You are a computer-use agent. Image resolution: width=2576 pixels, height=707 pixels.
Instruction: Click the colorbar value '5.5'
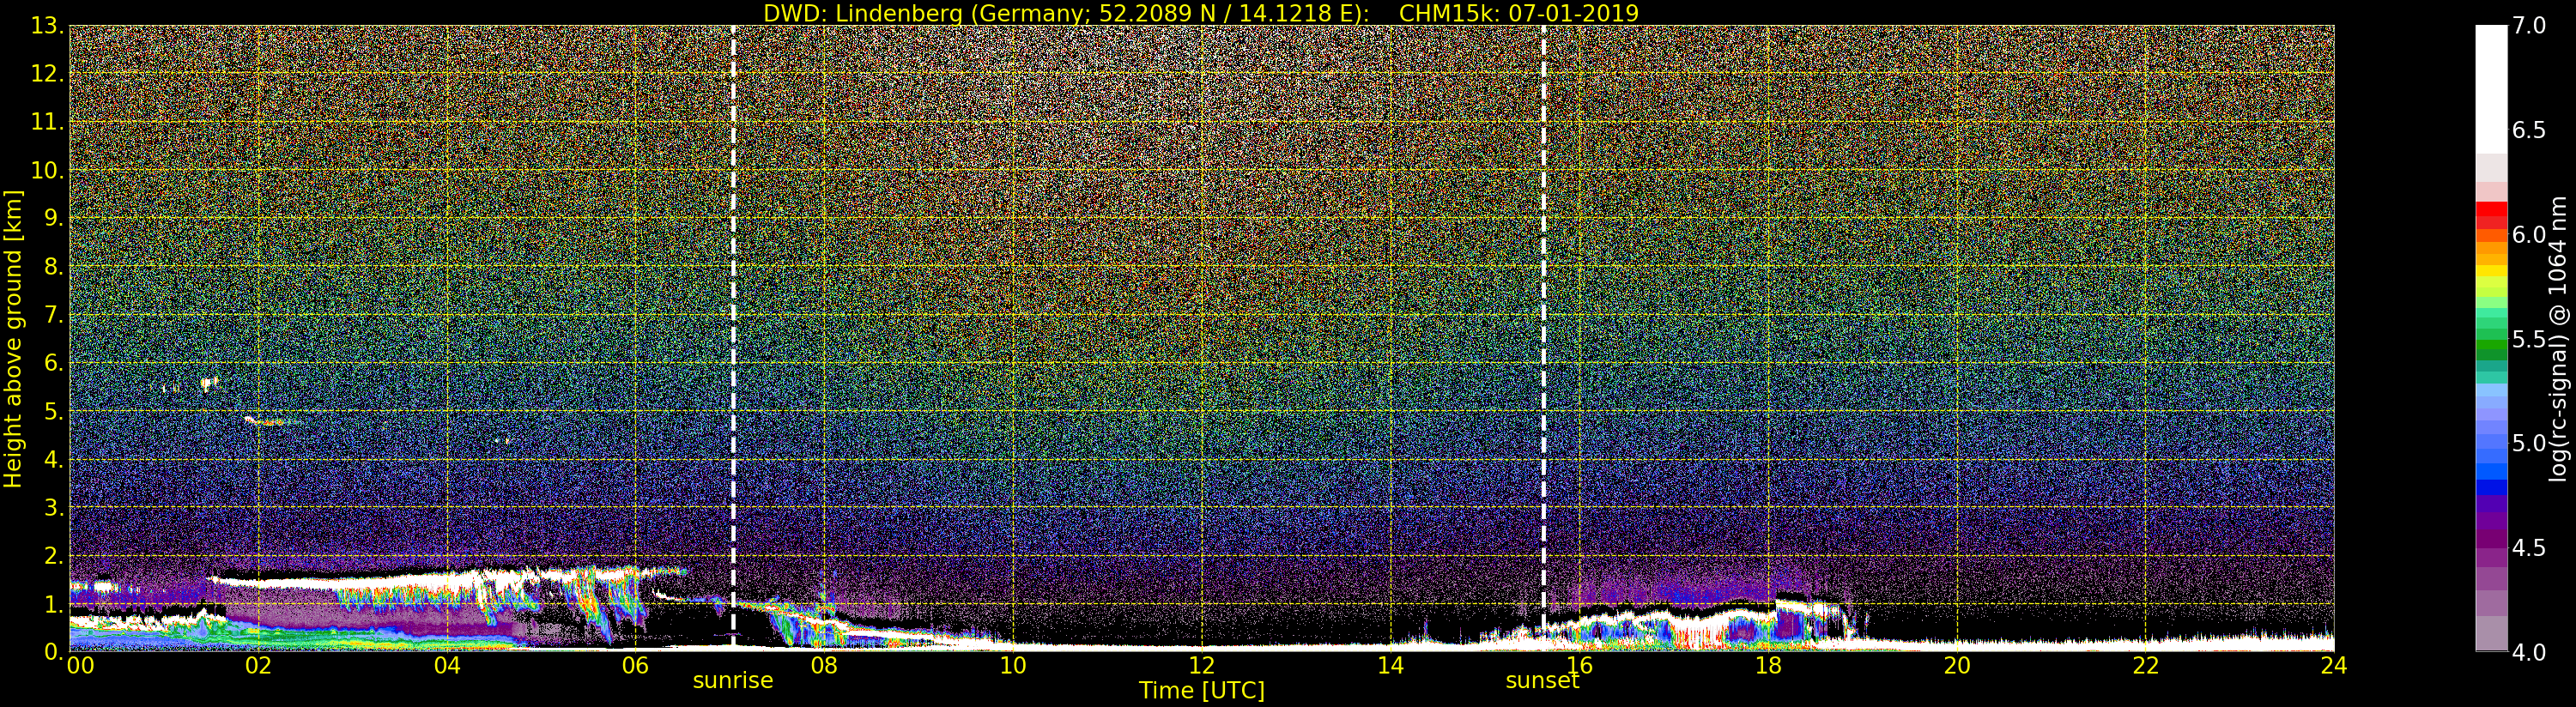2528,339
